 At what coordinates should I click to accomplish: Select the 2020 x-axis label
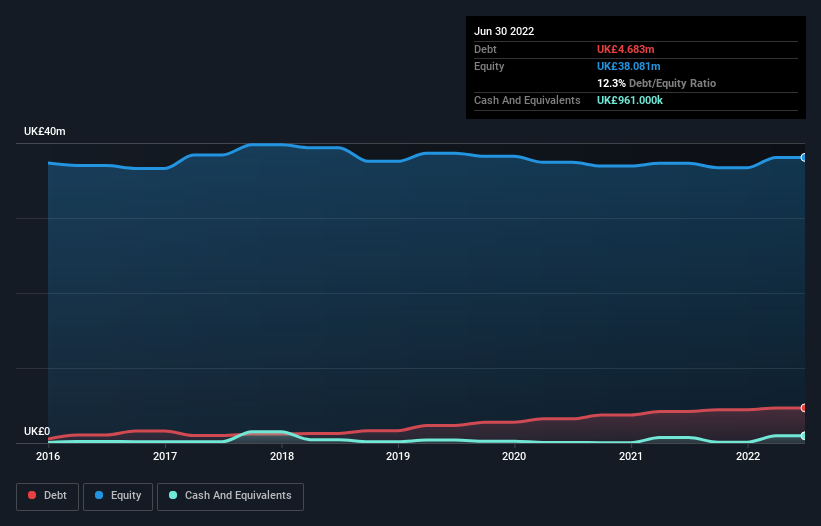point(514,456)
